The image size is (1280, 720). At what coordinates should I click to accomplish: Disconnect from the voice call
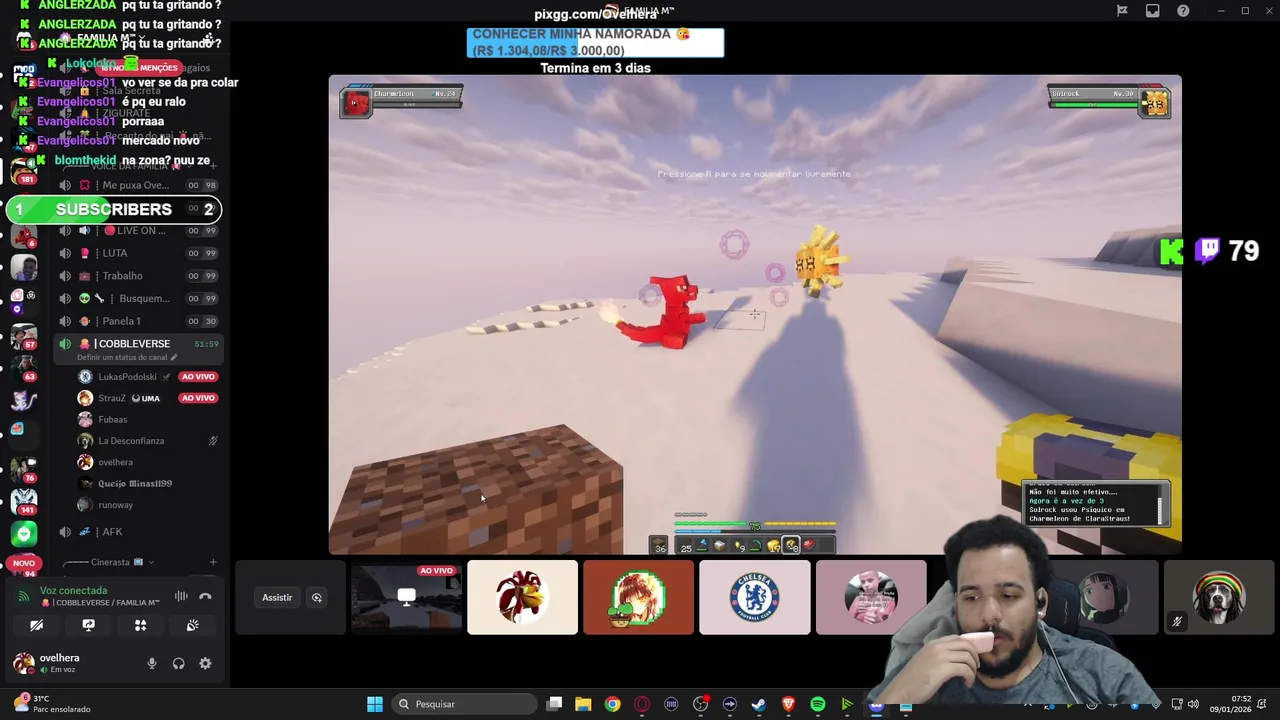[x=205, y=596]
